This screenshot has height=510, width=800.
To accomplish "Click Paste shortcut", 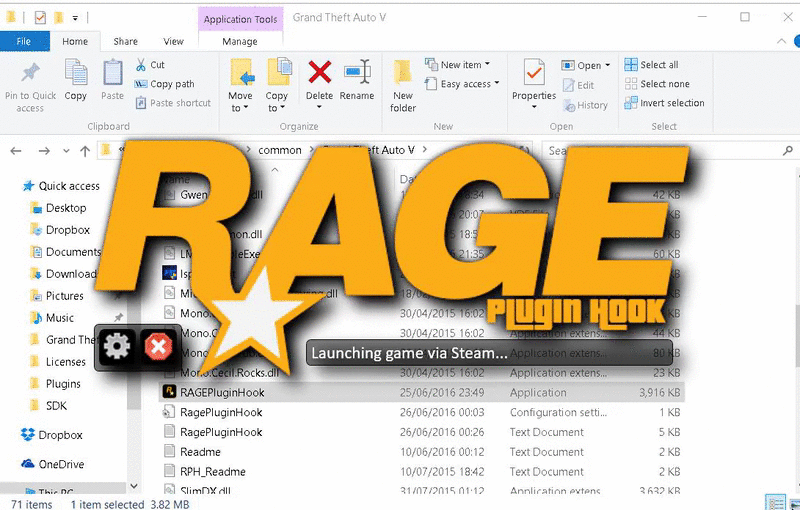I will (173, 103).
